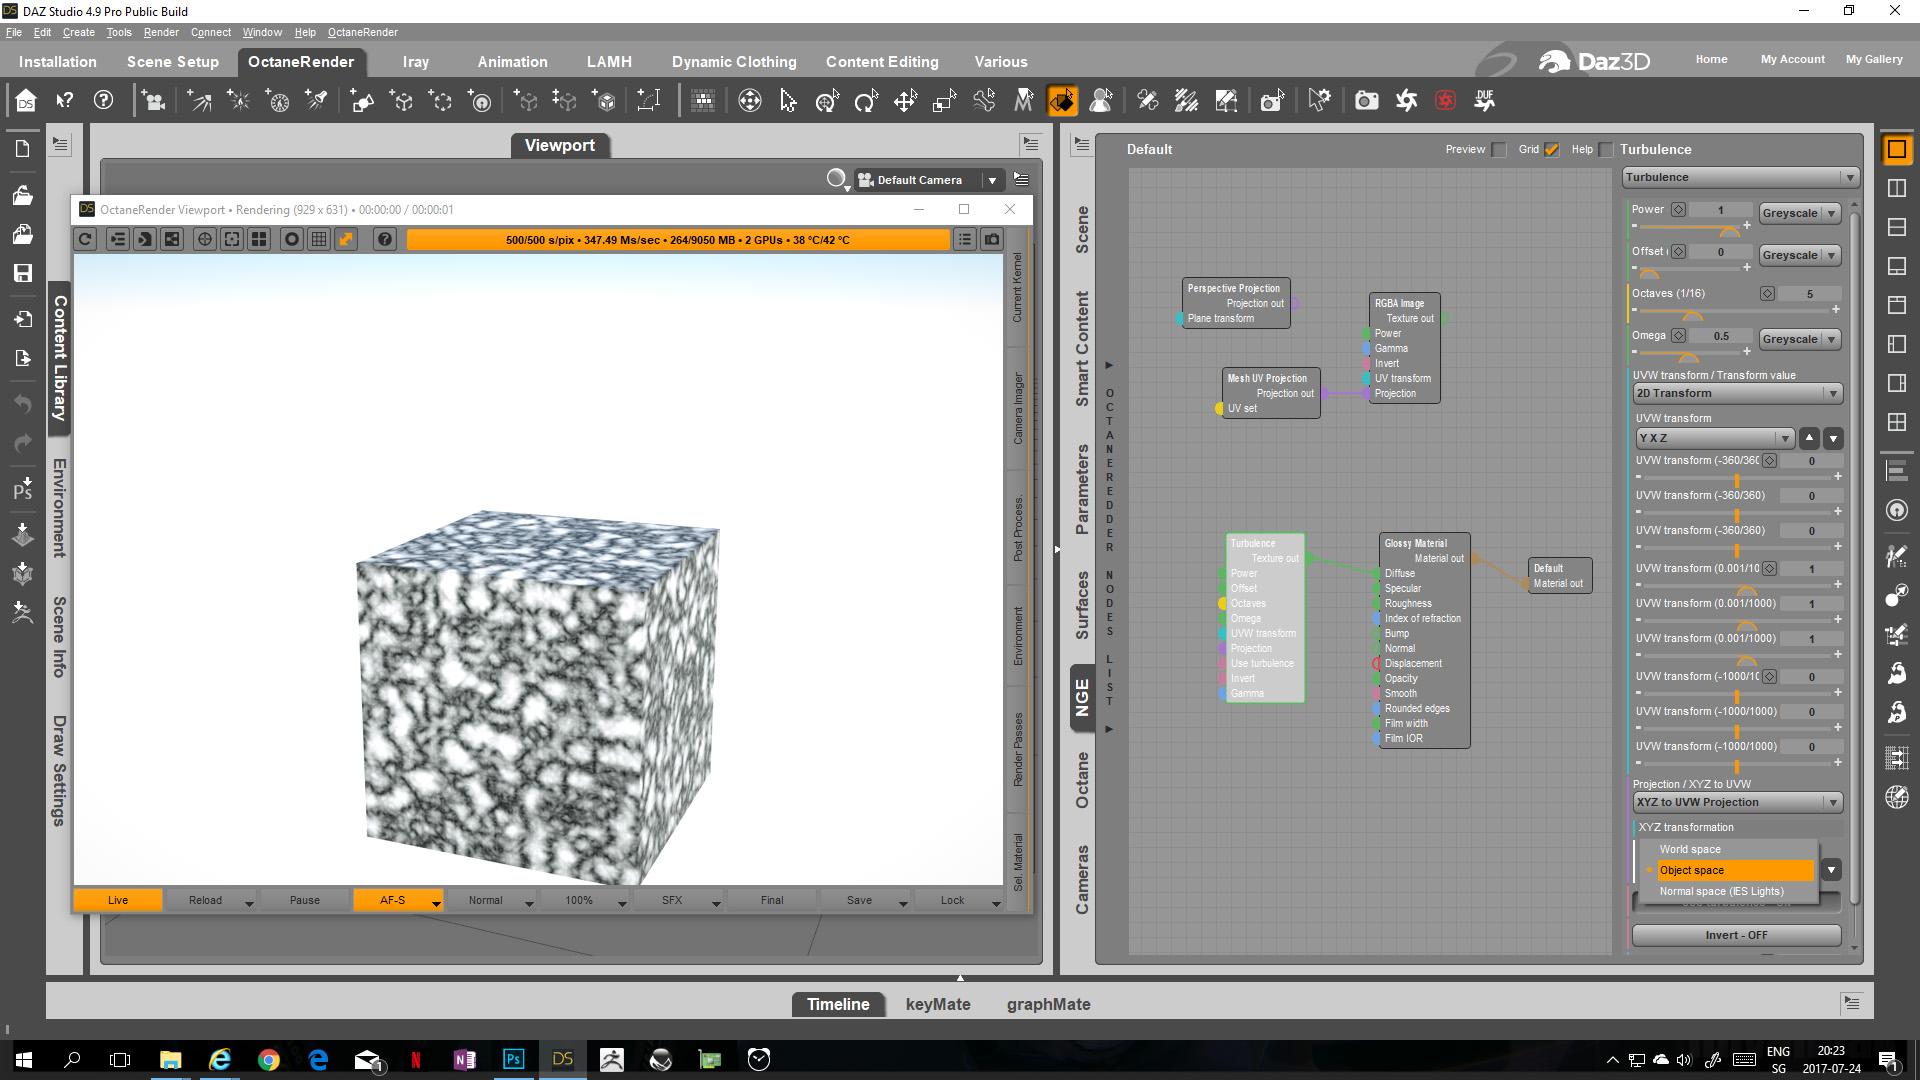Image resolution: width=1920 pixels, height=1080 pixels.
Task: Click the refresh icon in OctaneRender viewport
Action: point(85,240)
